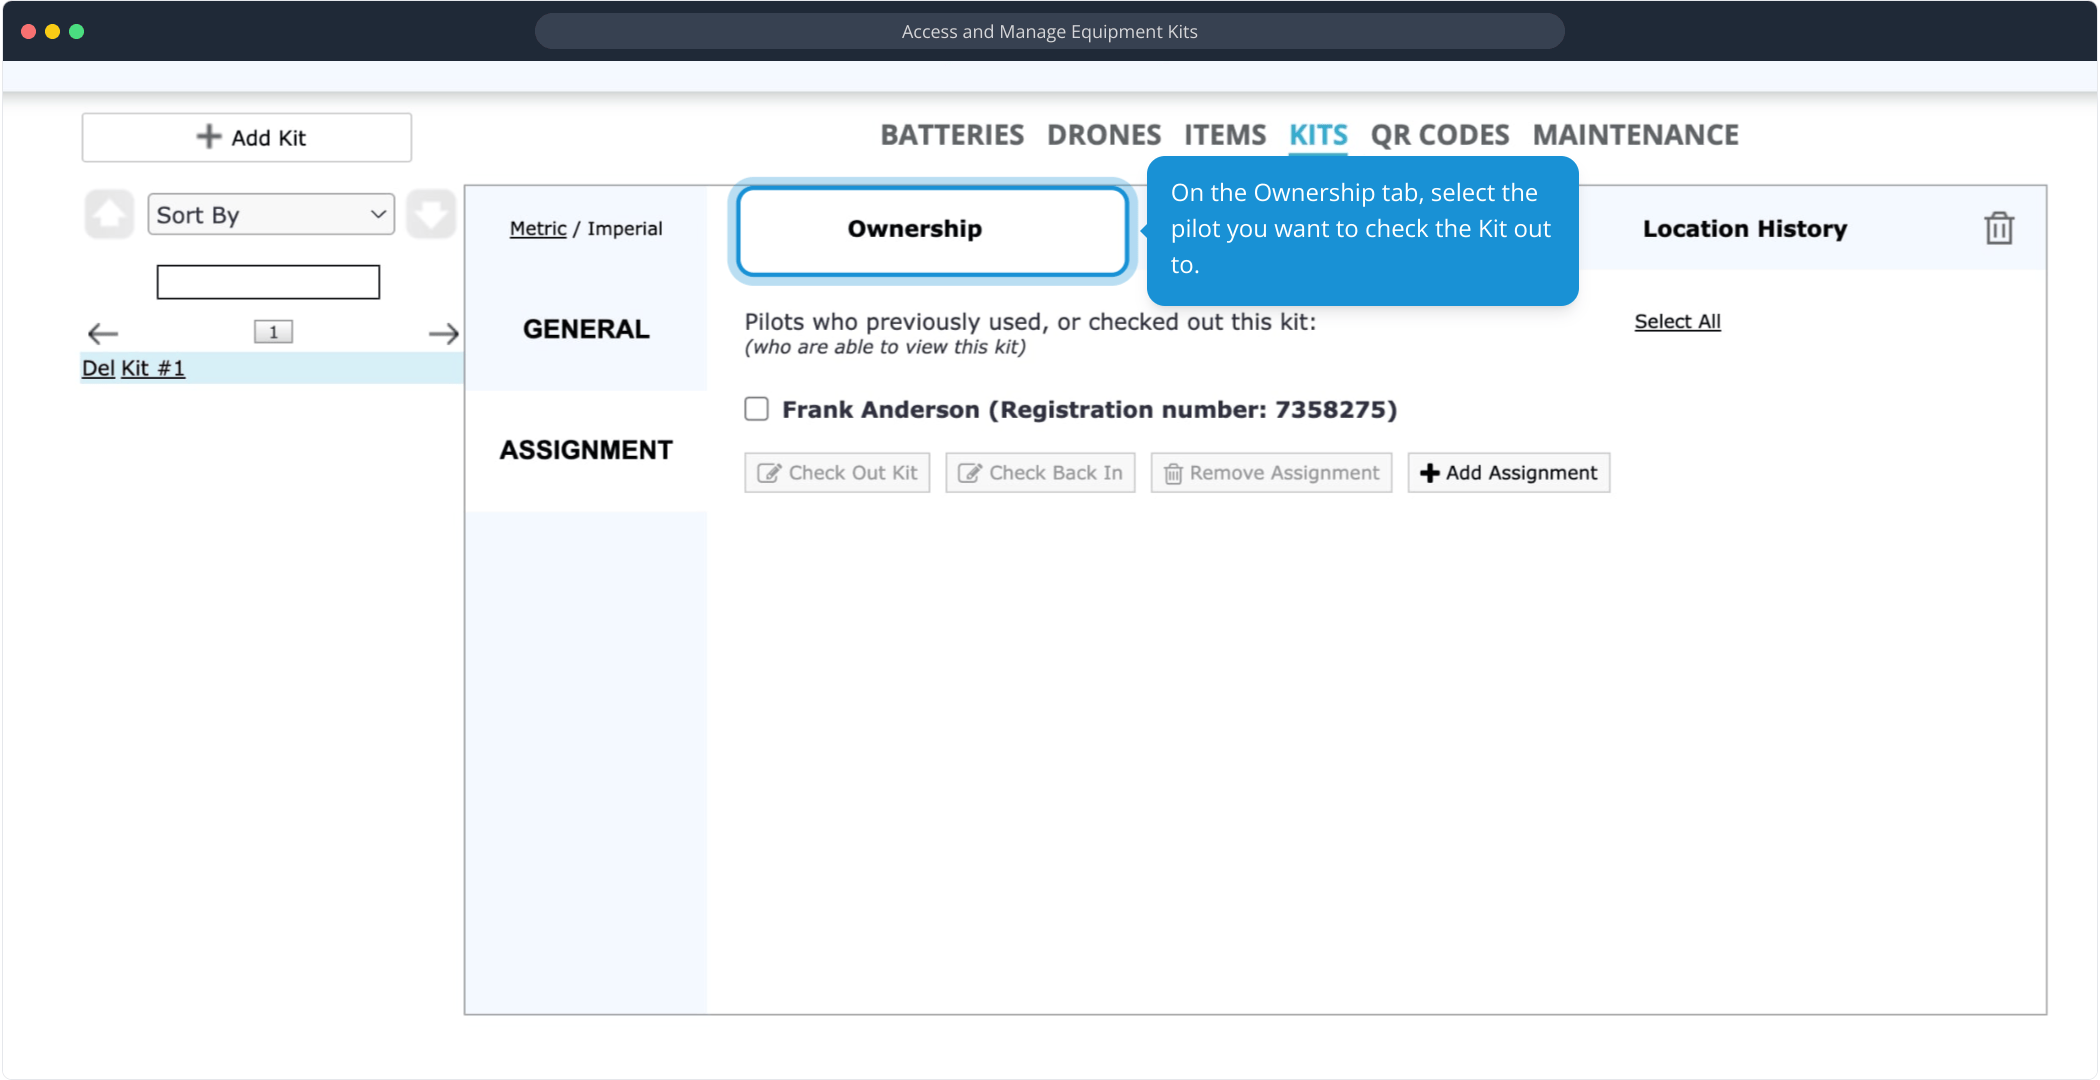Click the sort ascending up arrow

click(x=109, y=214)
